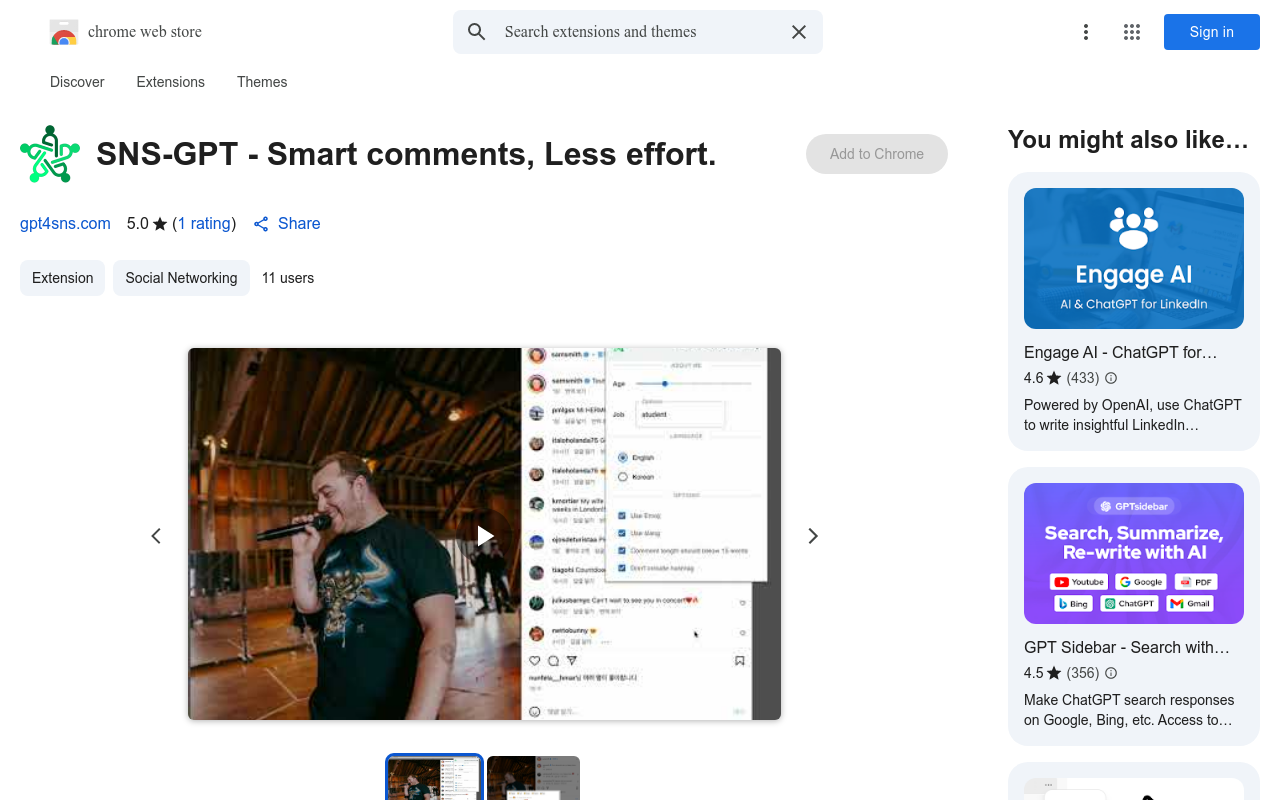Go to previous screenshot with left arrow
Viewport: 1280px width, 800px height.
(156, 536)
